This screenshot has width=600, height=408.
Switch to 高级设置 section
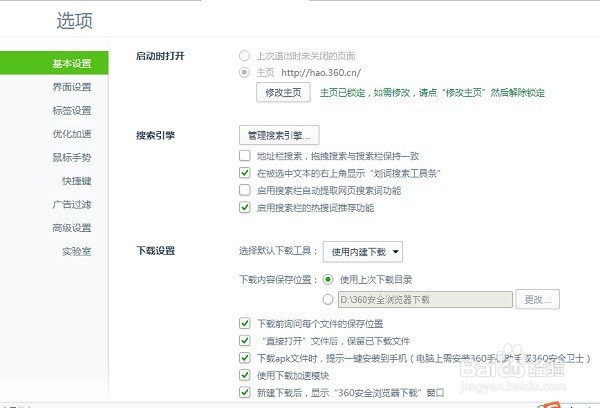72,228
